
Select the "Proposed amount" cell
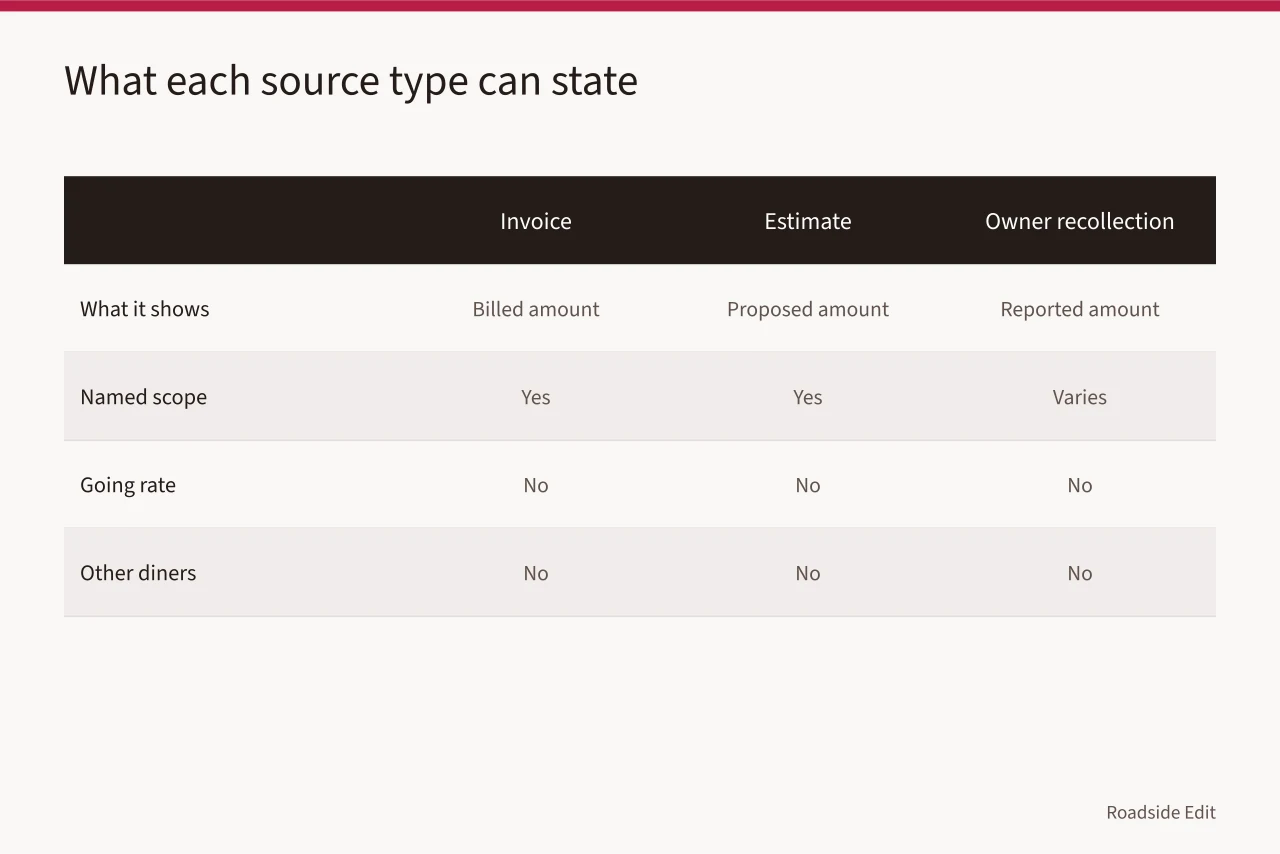(x=808, y=309)
